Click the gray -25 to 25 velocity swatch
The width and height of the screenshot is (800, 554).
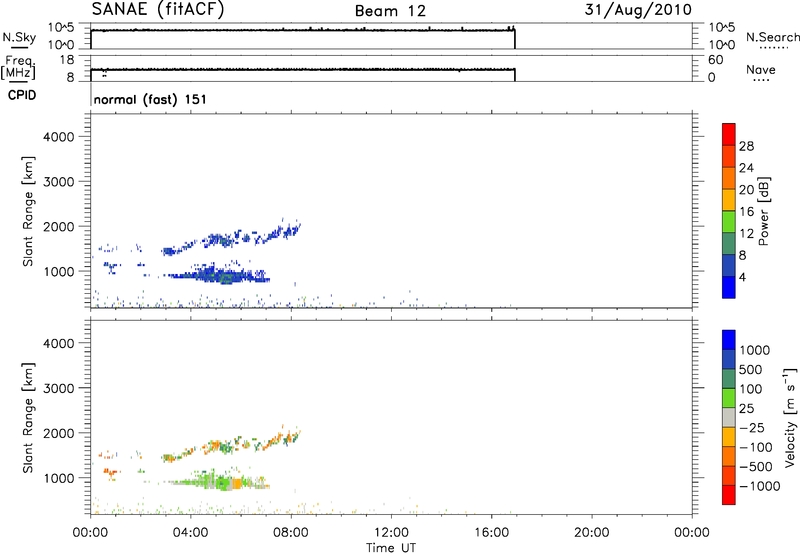729,417
